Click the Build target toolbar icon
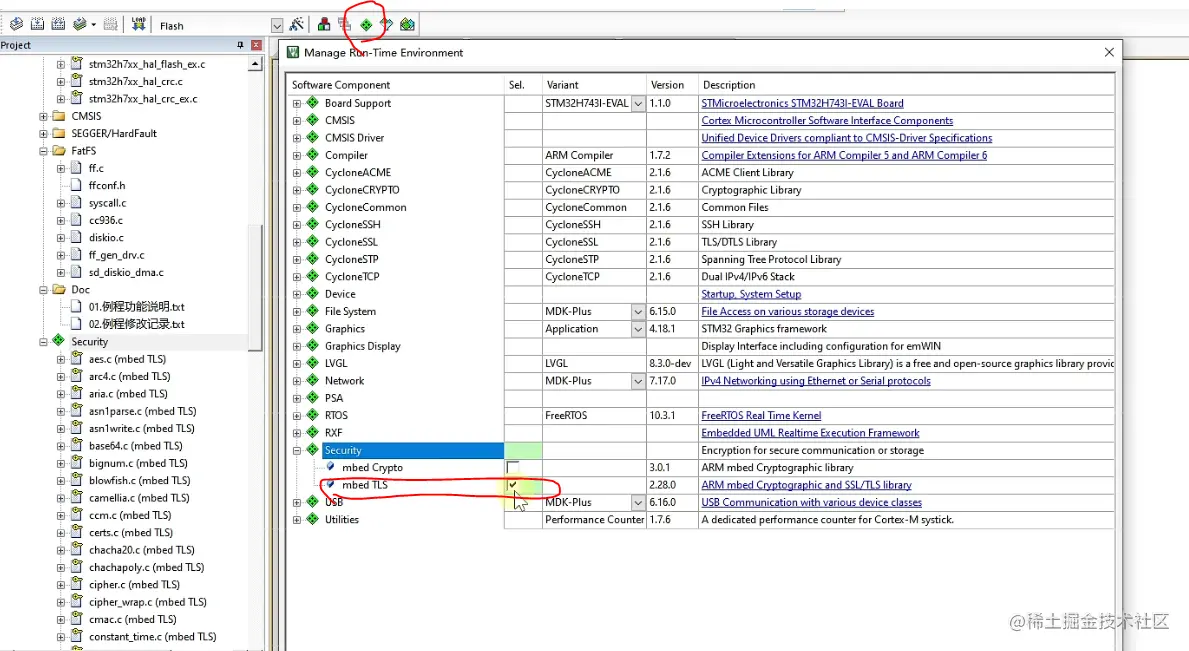Viewport: 1189px width, 651px height. click(37, 24)
